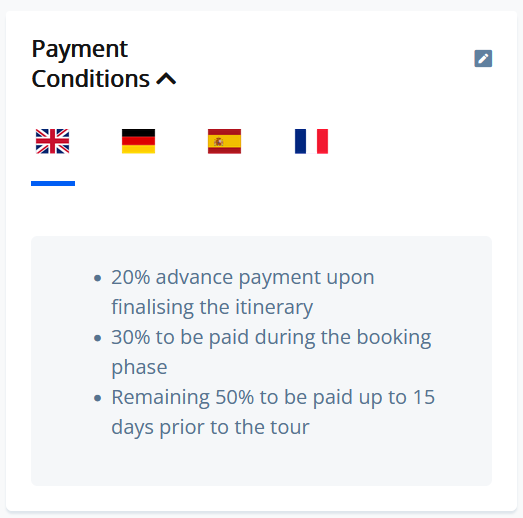Image resolution: width=523 pixels, height=518 pixels.
Task: Click the pencil edit icon
Action: (x=483, y=59)
